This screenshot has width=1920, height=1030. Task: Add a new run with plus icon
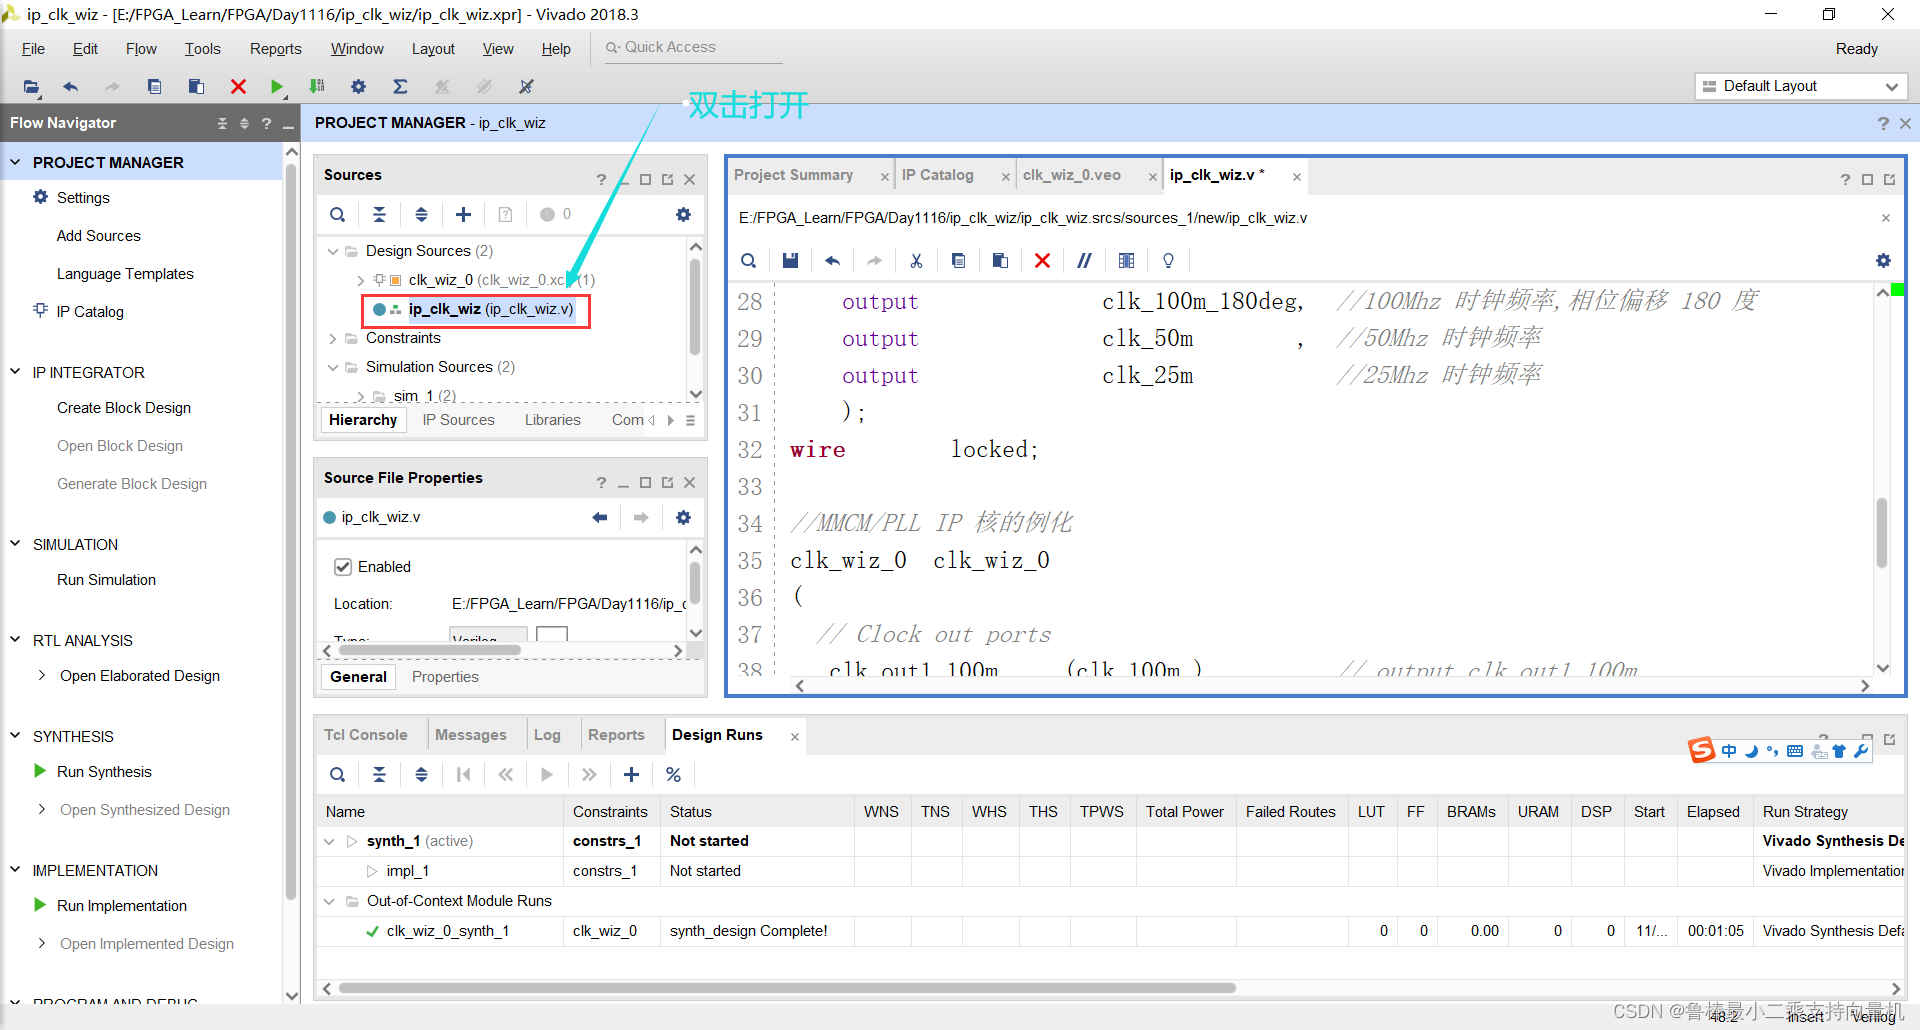pyautogui.click(x=631, y=774)
